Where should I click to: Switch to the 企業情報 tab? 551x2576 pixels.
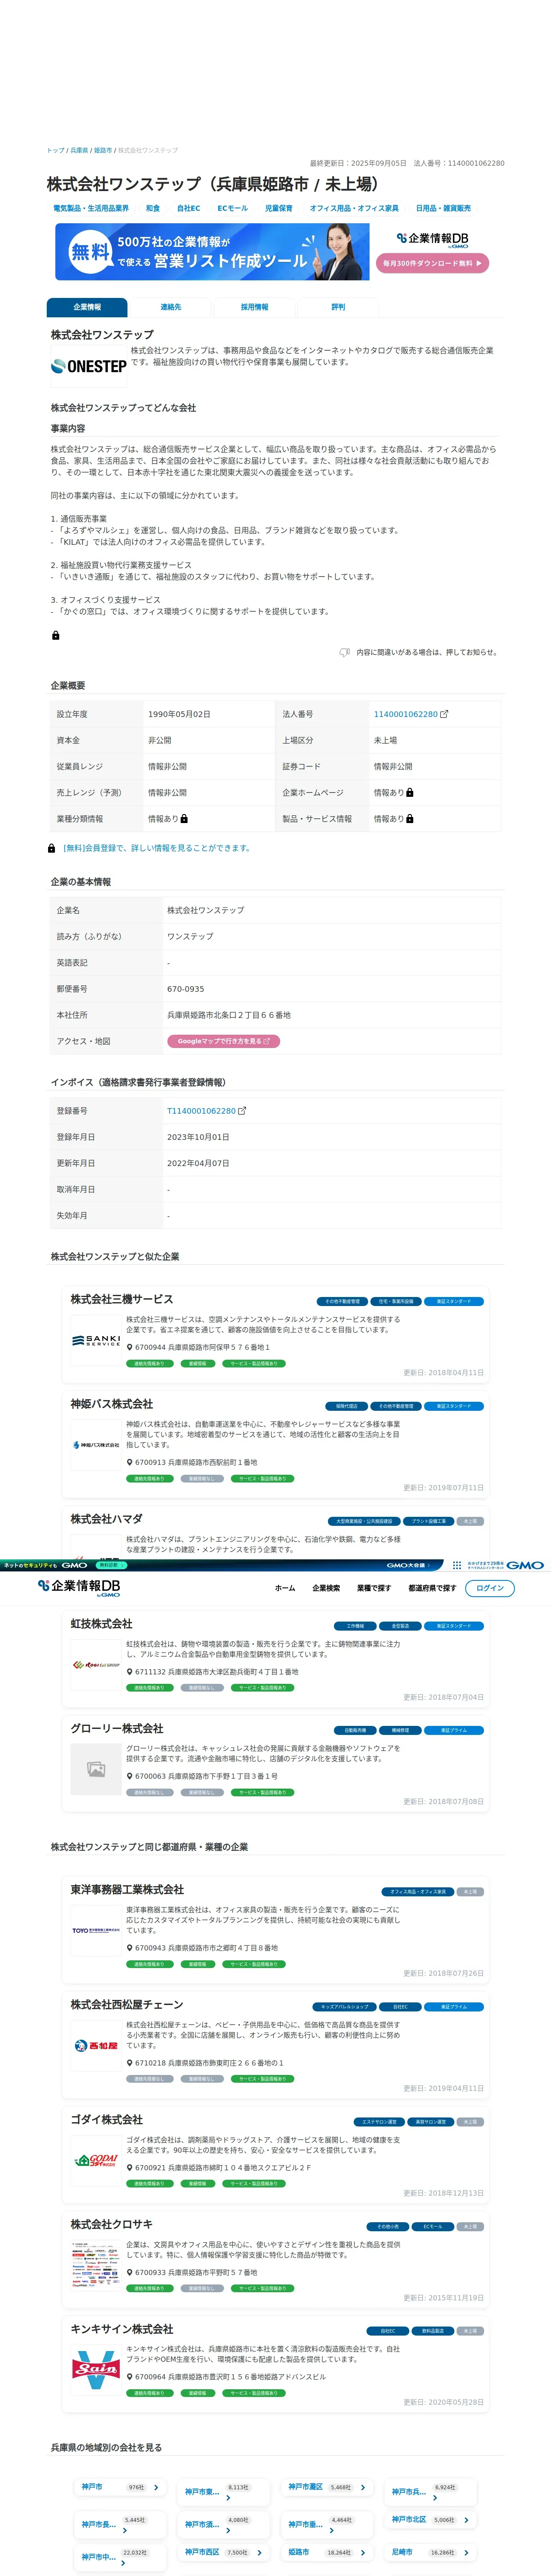87,307
